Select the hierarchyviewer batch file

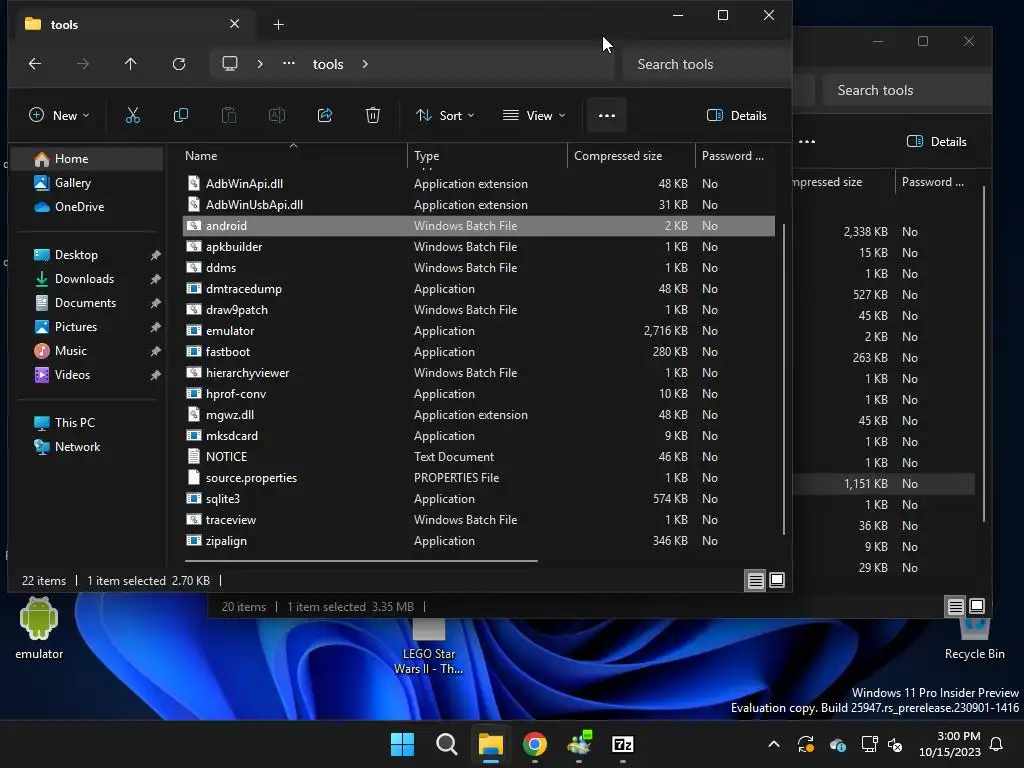pyautogui.click(x=479, y=372)
